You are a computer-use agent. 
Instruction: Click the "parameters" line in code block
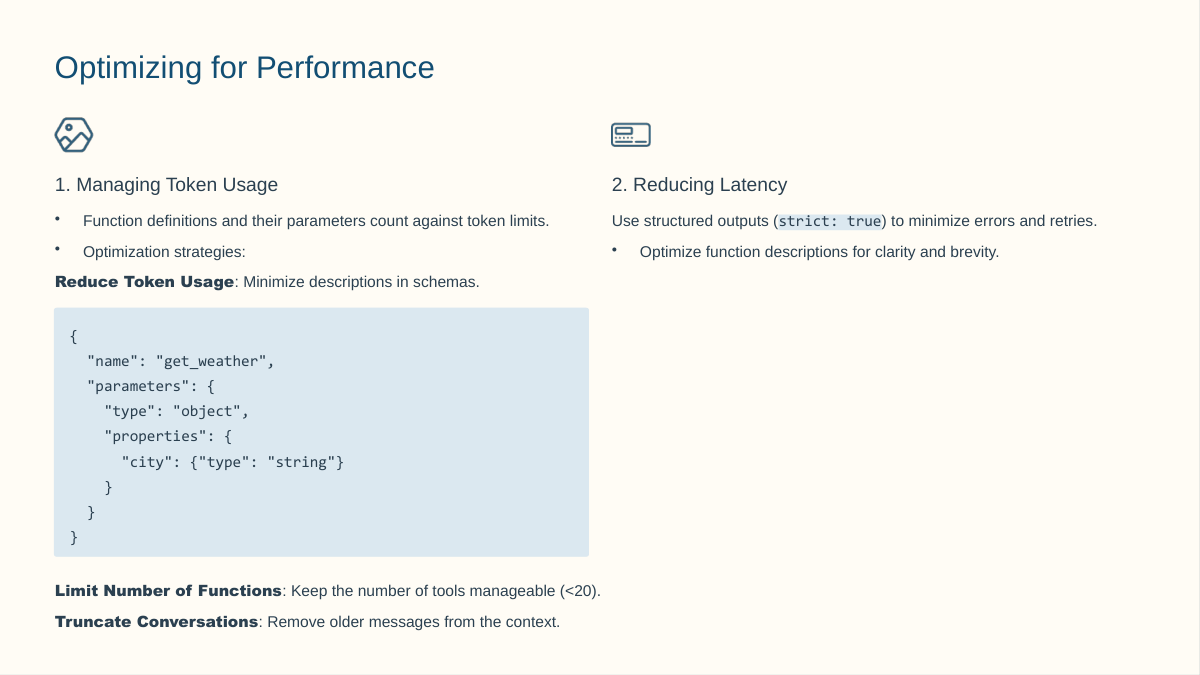[151, 386]
